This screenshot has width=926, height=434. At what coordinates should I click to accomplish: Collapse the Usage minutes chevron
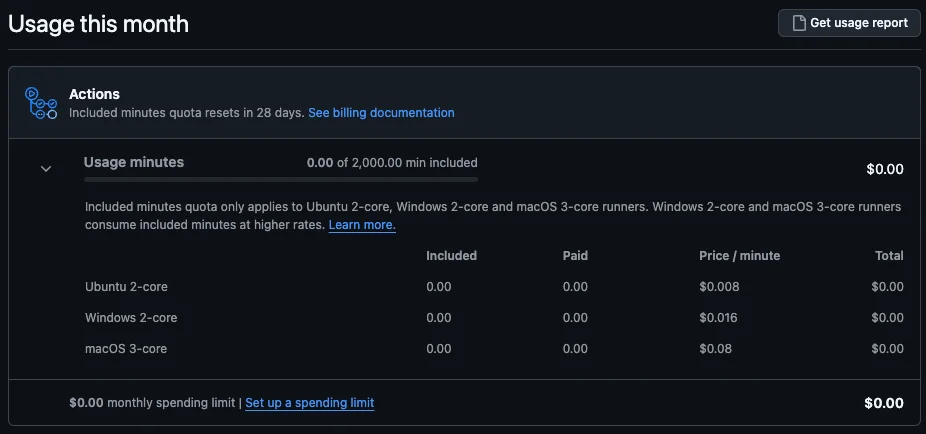[x=46, y=169]
